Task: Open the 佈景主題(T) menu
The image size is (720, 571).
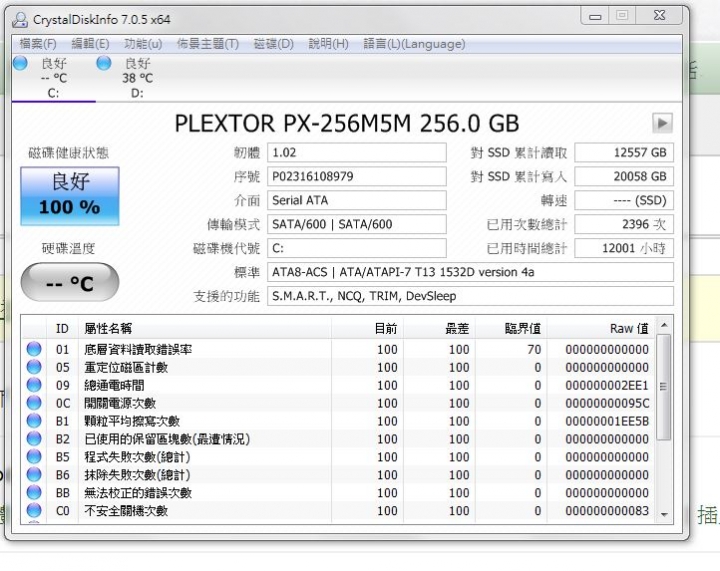Action: 208,44
